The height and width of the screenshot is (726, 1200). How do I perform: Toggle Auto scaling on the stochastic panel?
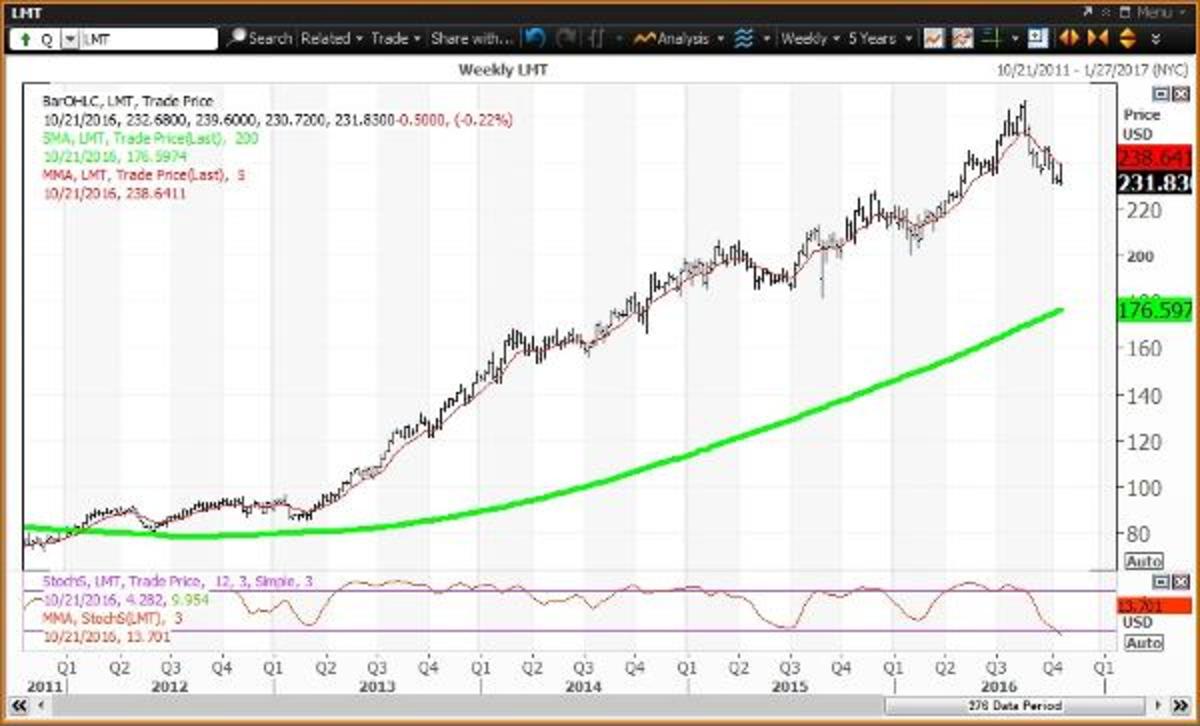coord(1145,642)
